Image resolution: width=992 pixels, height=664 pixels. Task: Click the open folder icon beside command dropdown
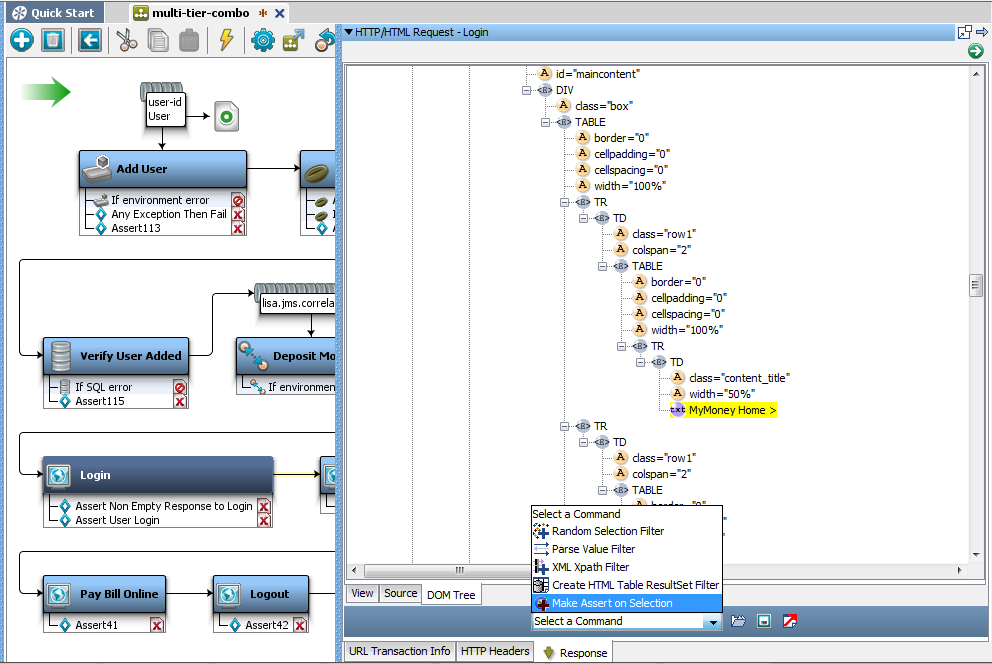tap(738, 622)
